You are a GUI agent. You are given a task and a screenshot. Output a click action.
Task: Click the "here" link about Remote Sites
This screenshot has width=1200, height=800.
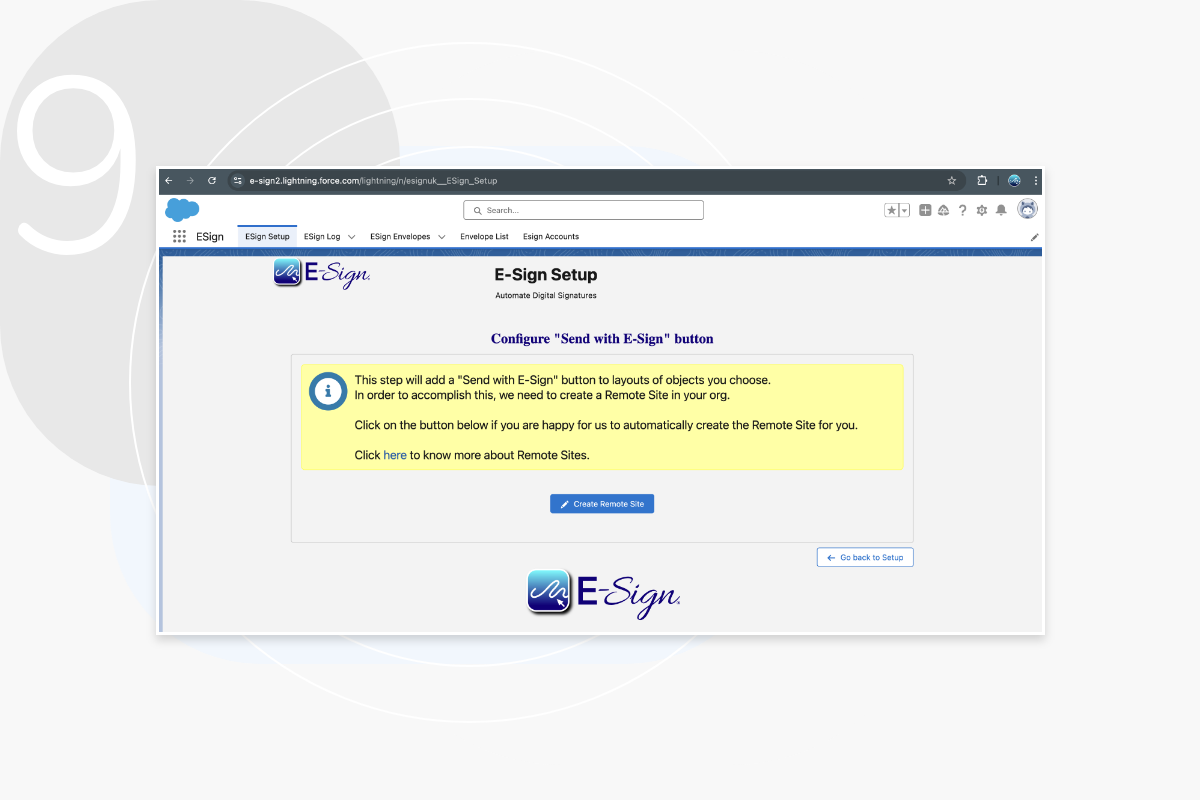point(395,455)
